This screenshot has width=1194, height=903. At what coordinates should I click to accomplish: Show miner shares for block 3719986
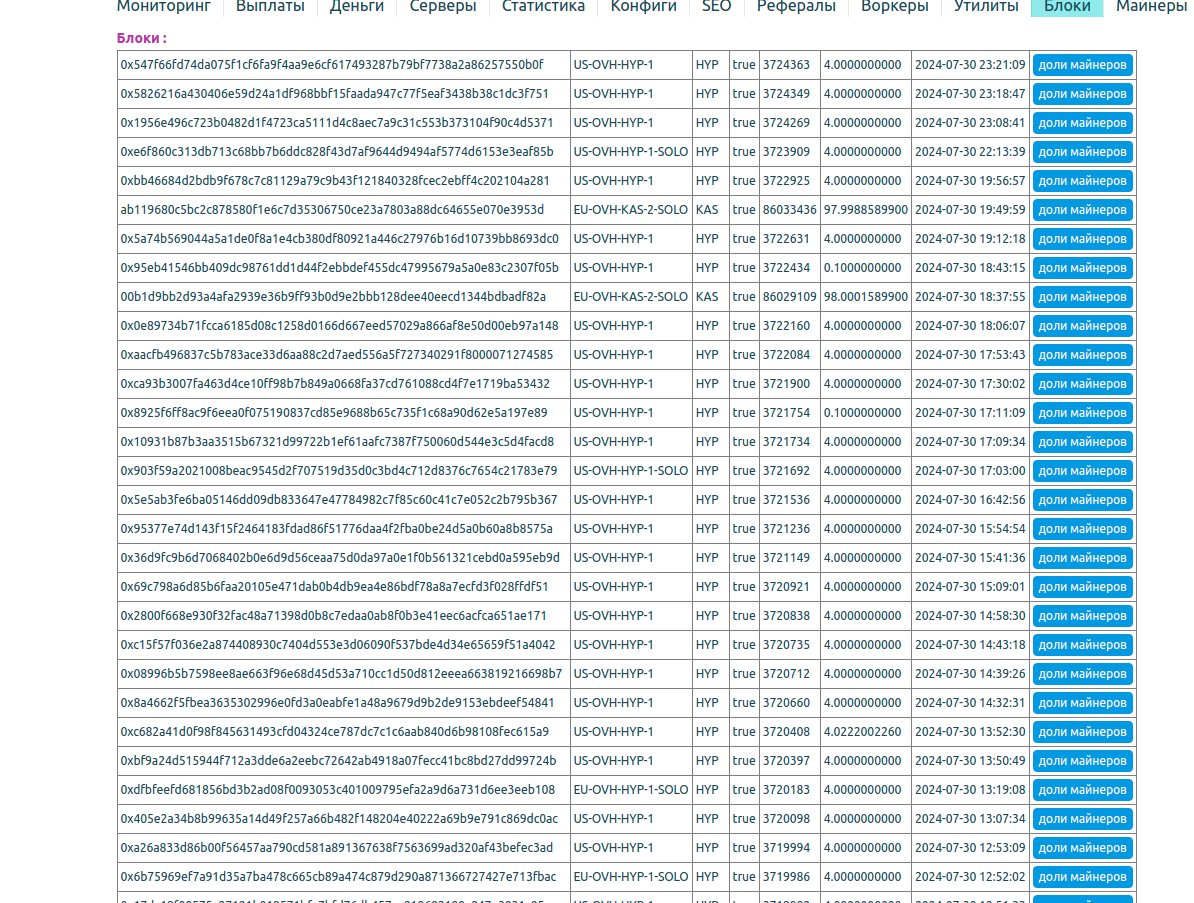(1082, 877)
